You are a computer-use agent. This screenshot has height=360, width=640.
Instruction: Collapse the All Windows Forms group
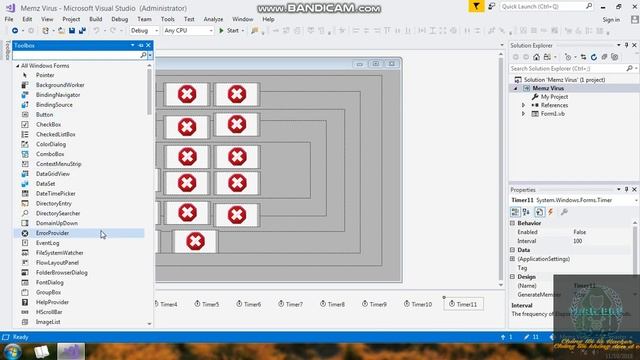point(18,66)
